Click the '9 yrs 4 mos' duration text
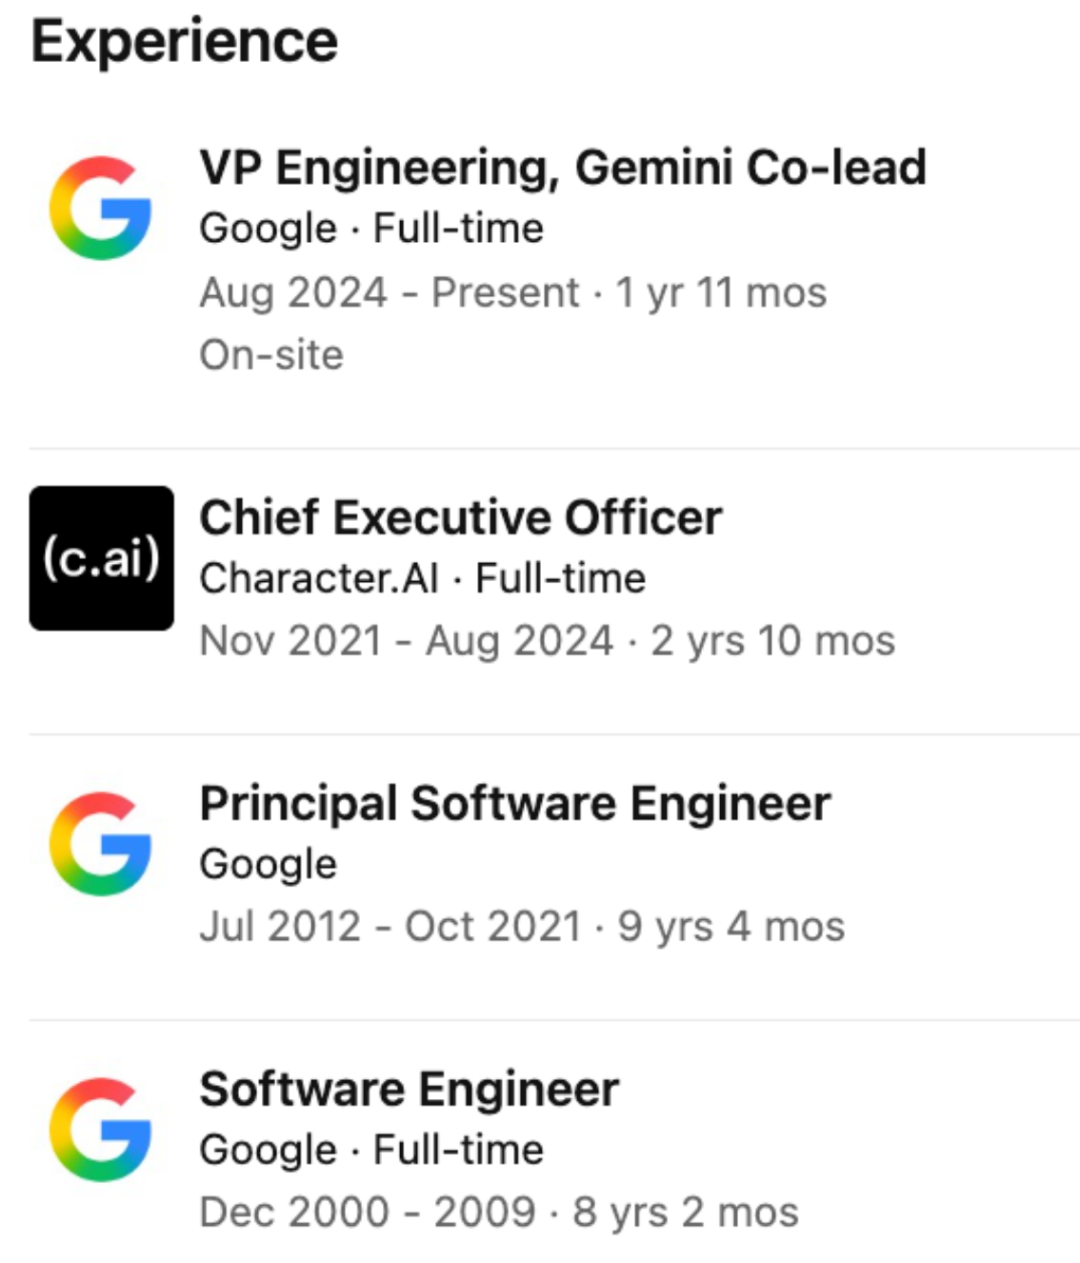This screenshot has height=1263, width=1080. tap(731, 926)
